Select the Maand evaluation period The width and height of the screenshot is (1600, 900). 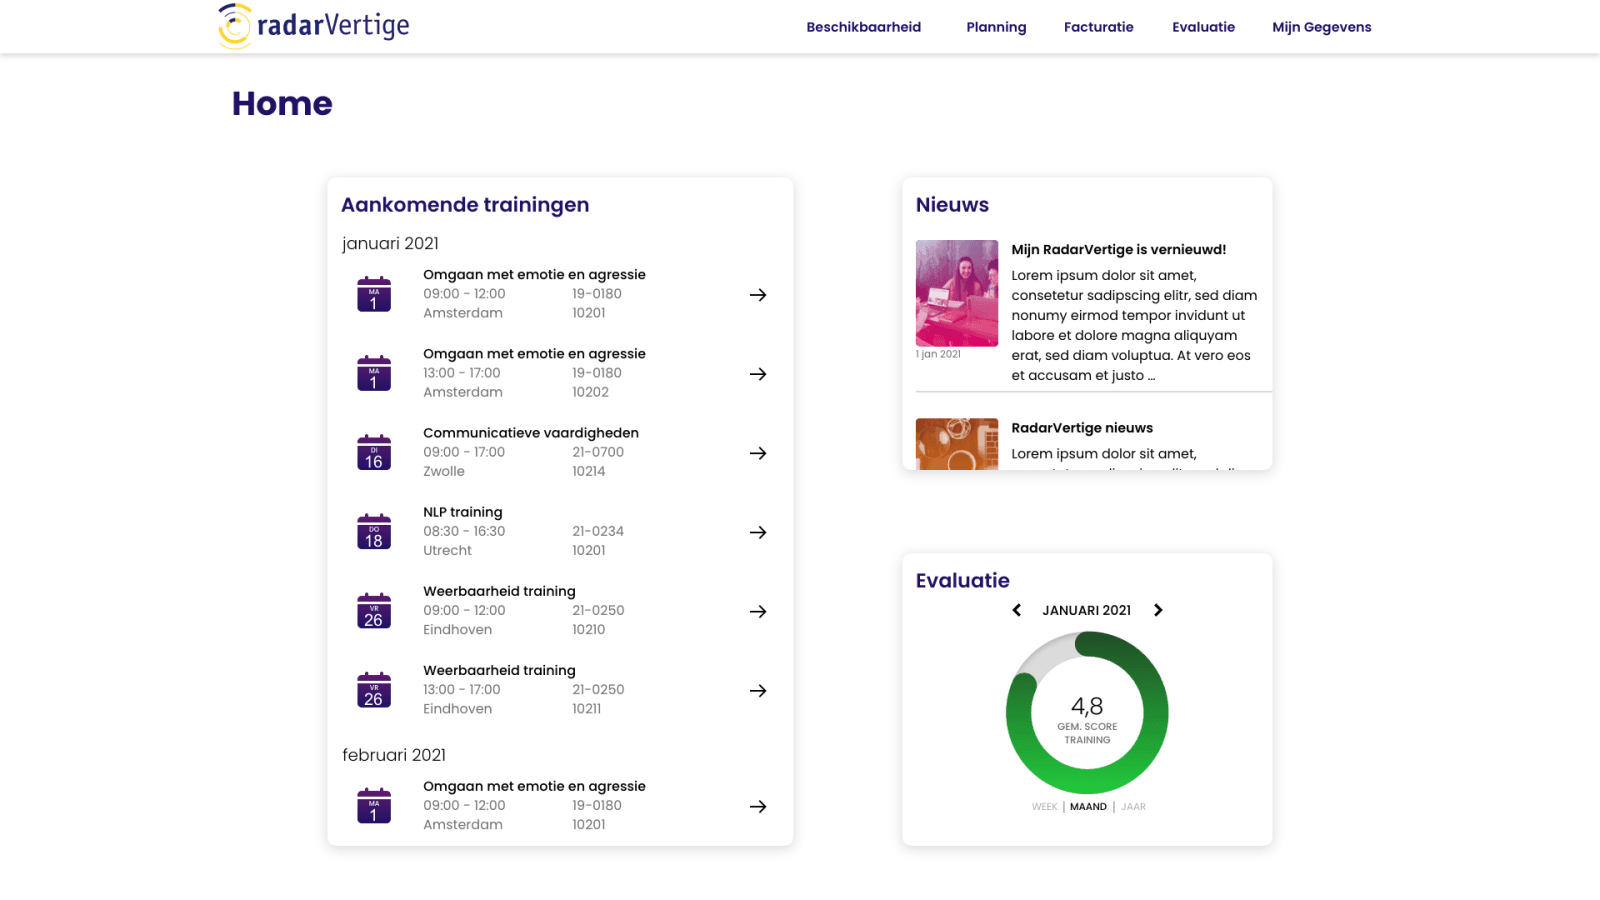(1088, 807)
